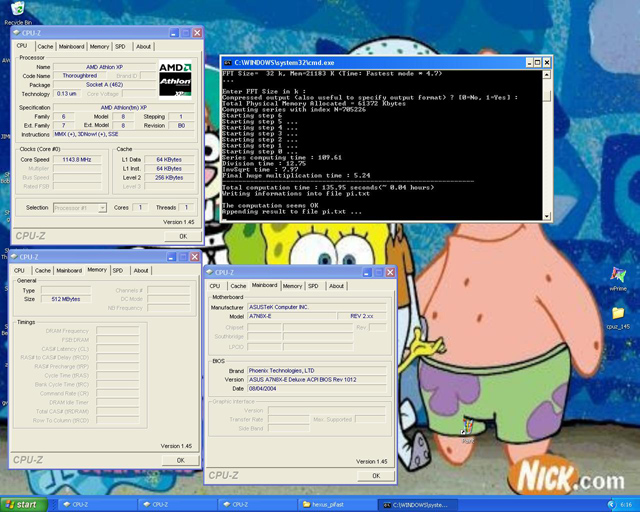Select CPU tab in Memory CPU-Z window
The height and width of the screenshot is (512, 640).
point(19,270)
